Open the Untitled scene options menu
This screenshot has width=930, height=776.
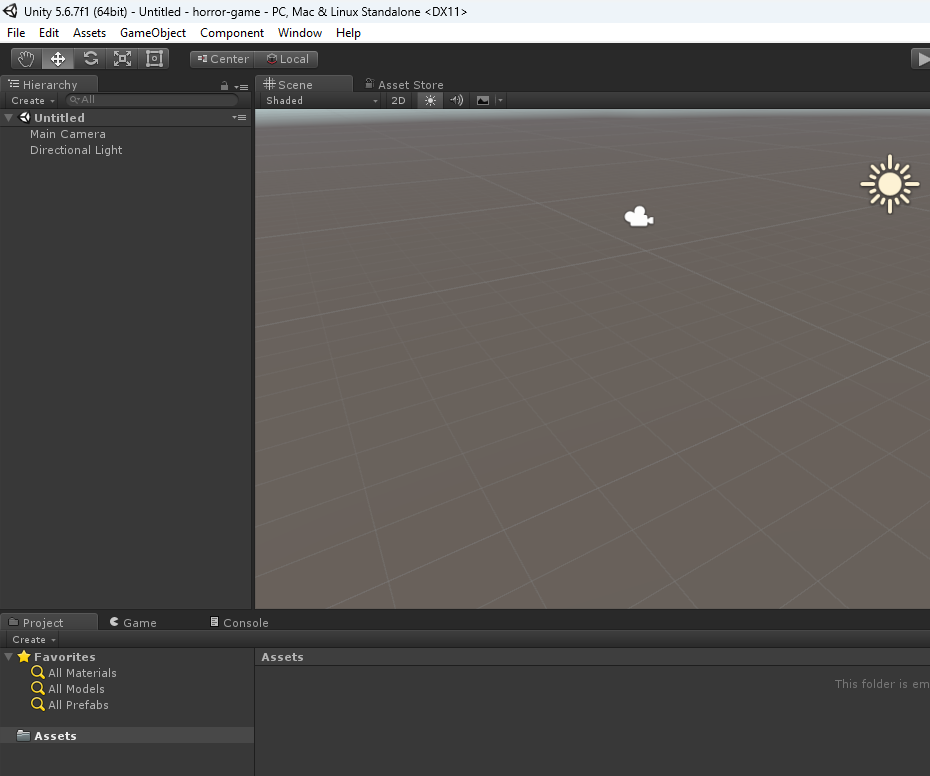239,117
